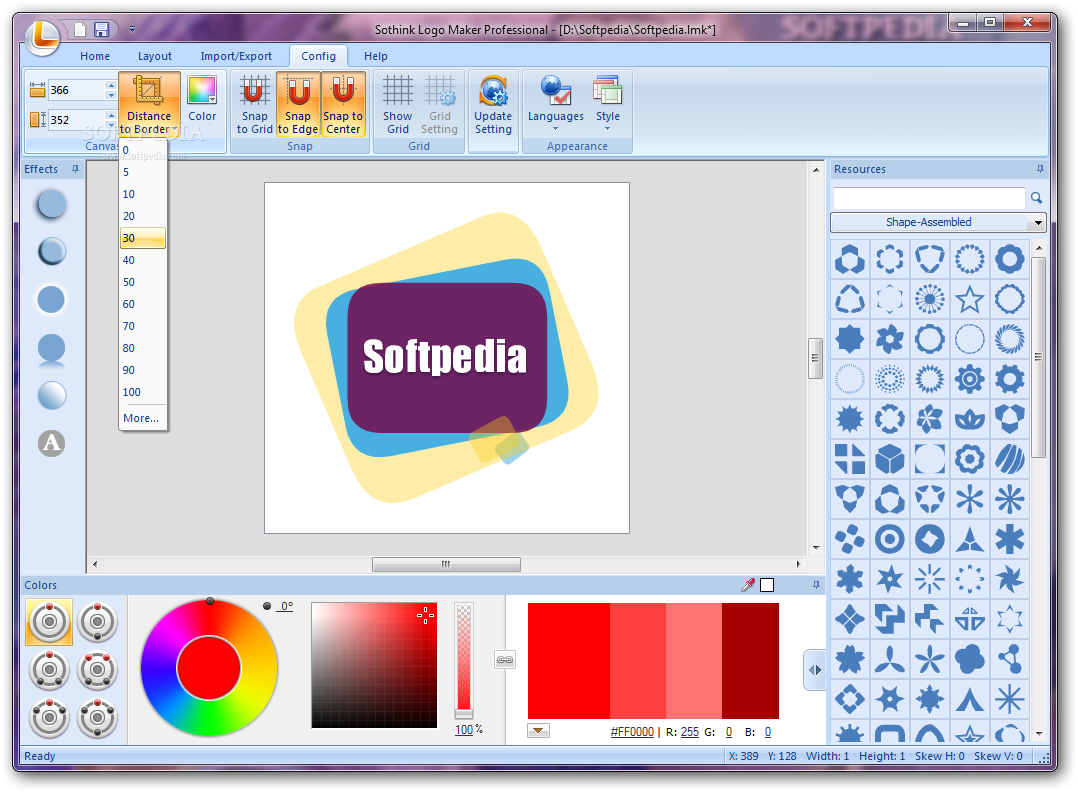
Task: Click the New document icon in title bar
Action: pos(80,30)
